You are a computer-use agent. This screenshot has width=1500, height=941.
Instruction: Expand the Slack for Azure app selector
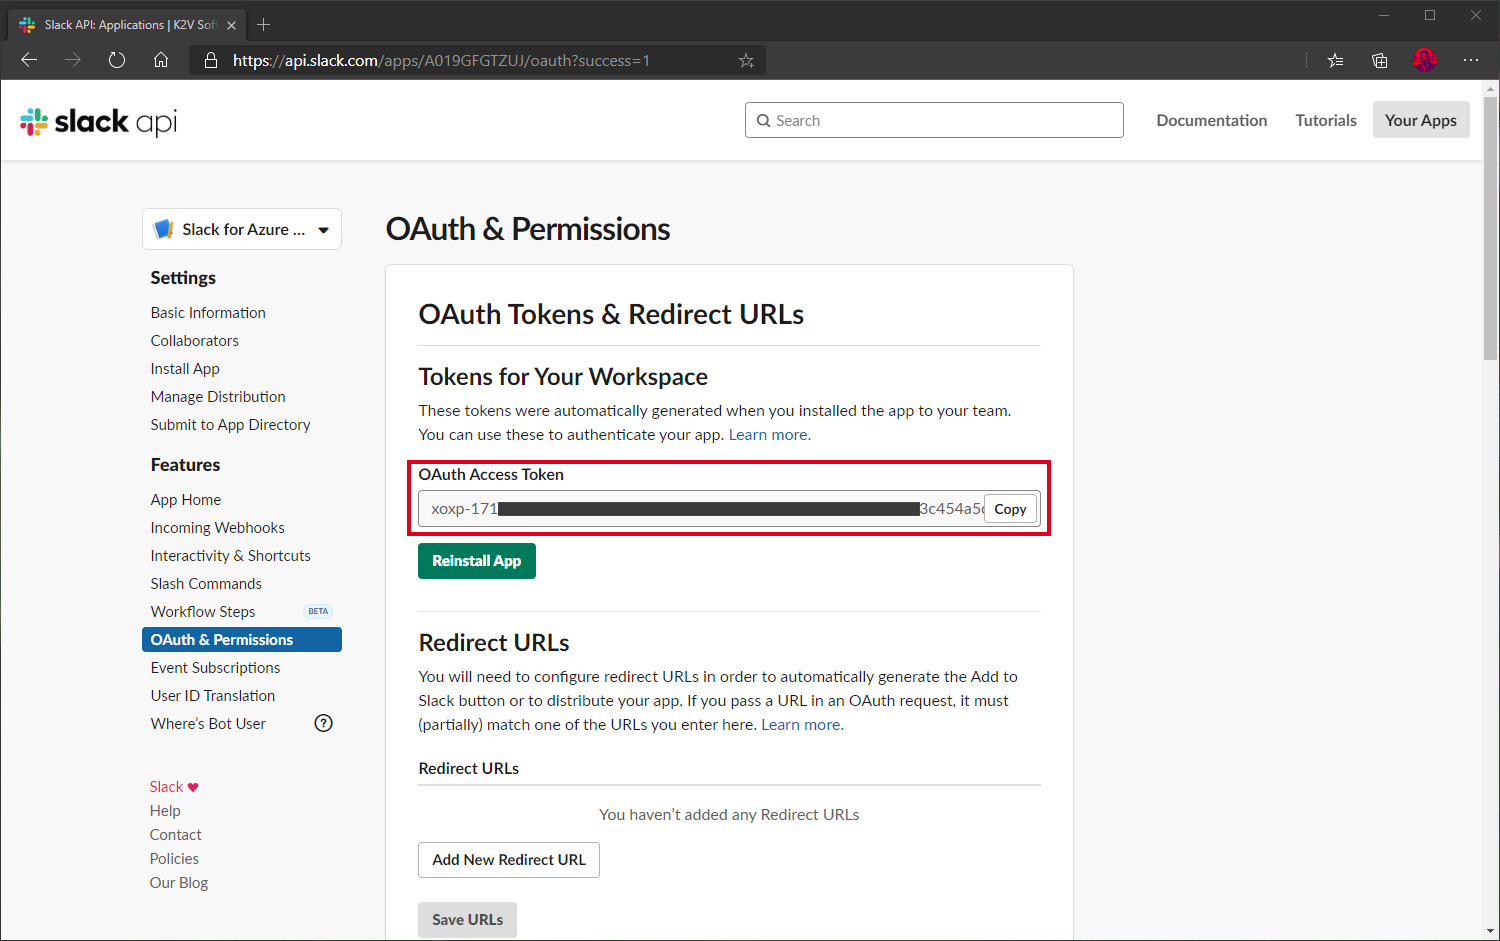click(242, 229)
